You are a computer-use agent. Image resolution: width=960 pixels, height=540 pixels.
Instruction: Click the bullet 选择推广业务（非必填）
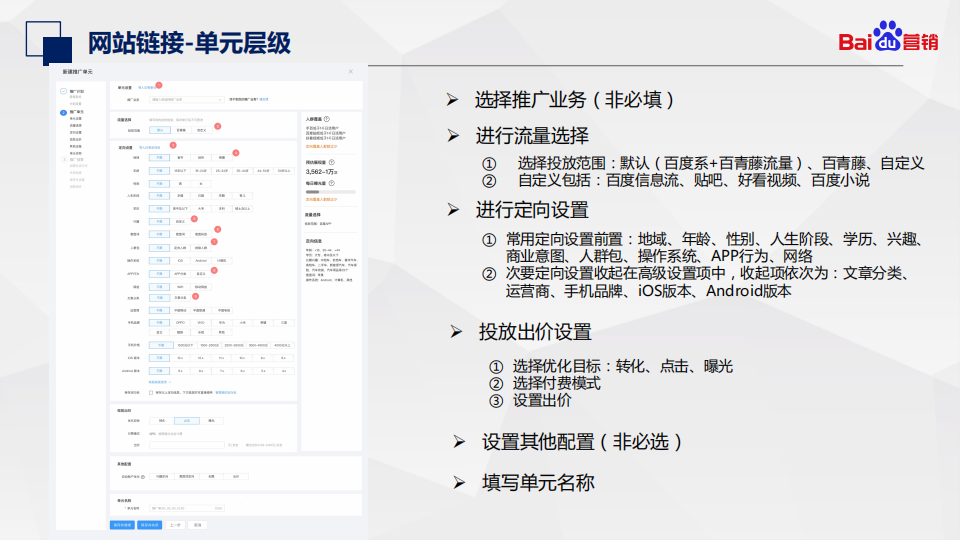click(574, 99)
